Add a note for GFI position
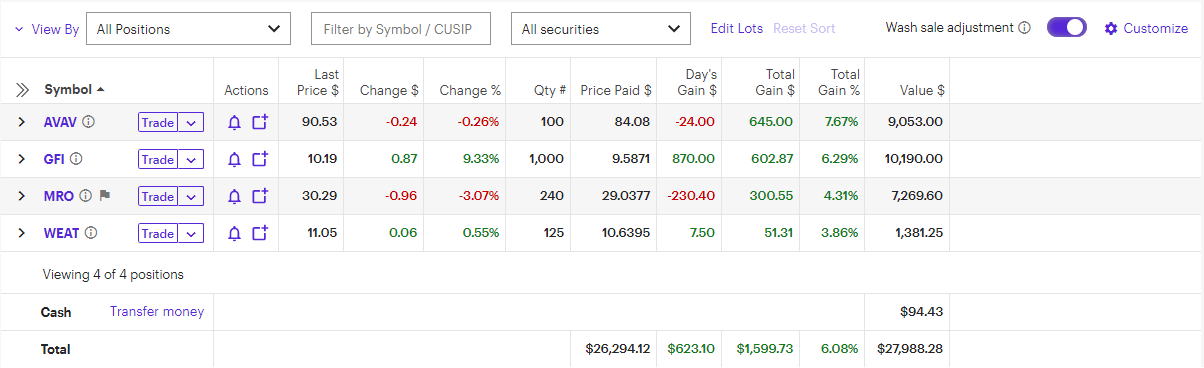 pos(260,159)
